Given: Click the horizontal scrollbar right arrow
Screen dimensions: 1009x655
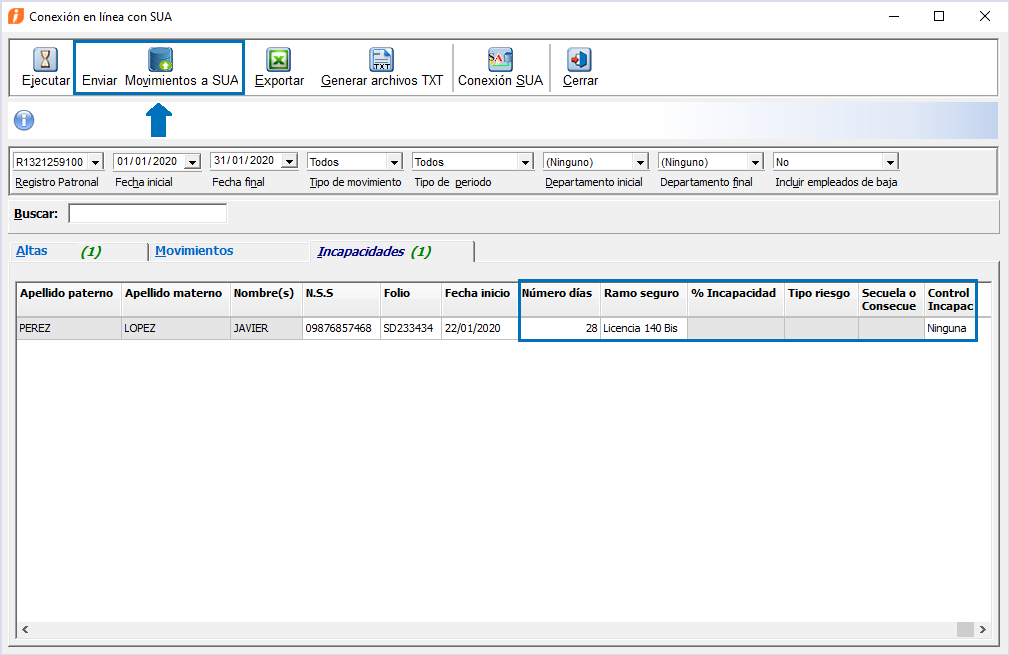Looking at the screenshot, I should click(983, 629).
